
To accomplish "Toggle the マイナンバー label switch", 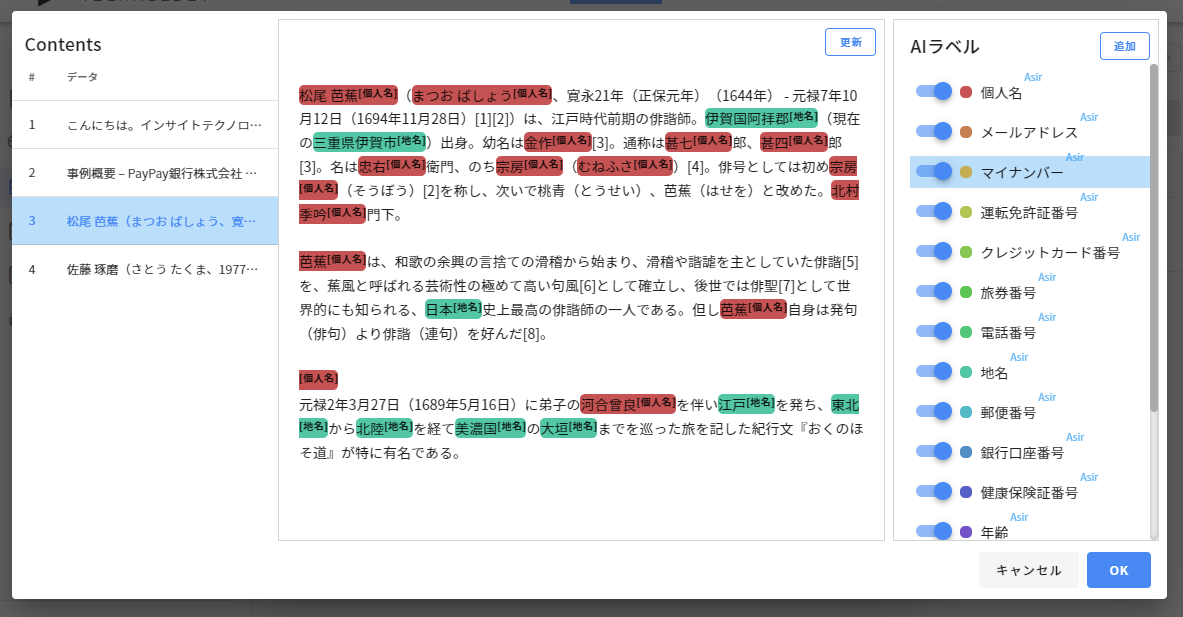I will point(934,171).
